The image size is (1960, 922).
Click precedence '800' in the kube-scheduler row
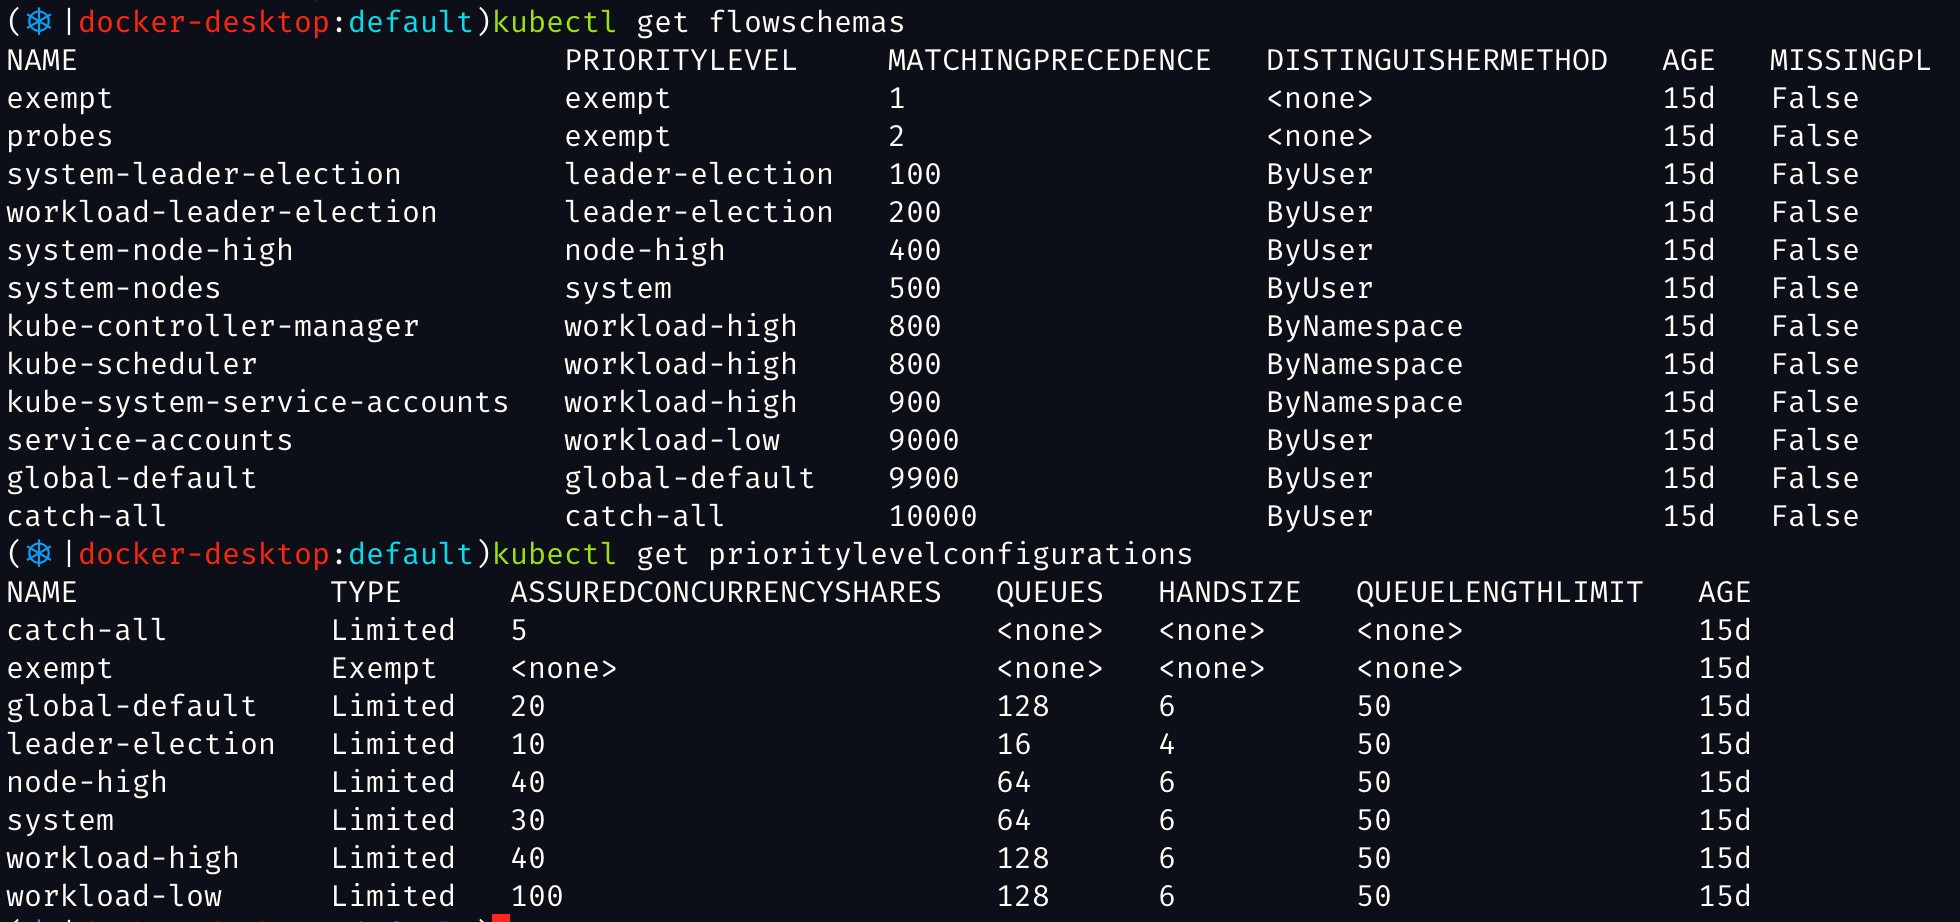point(915,364)
